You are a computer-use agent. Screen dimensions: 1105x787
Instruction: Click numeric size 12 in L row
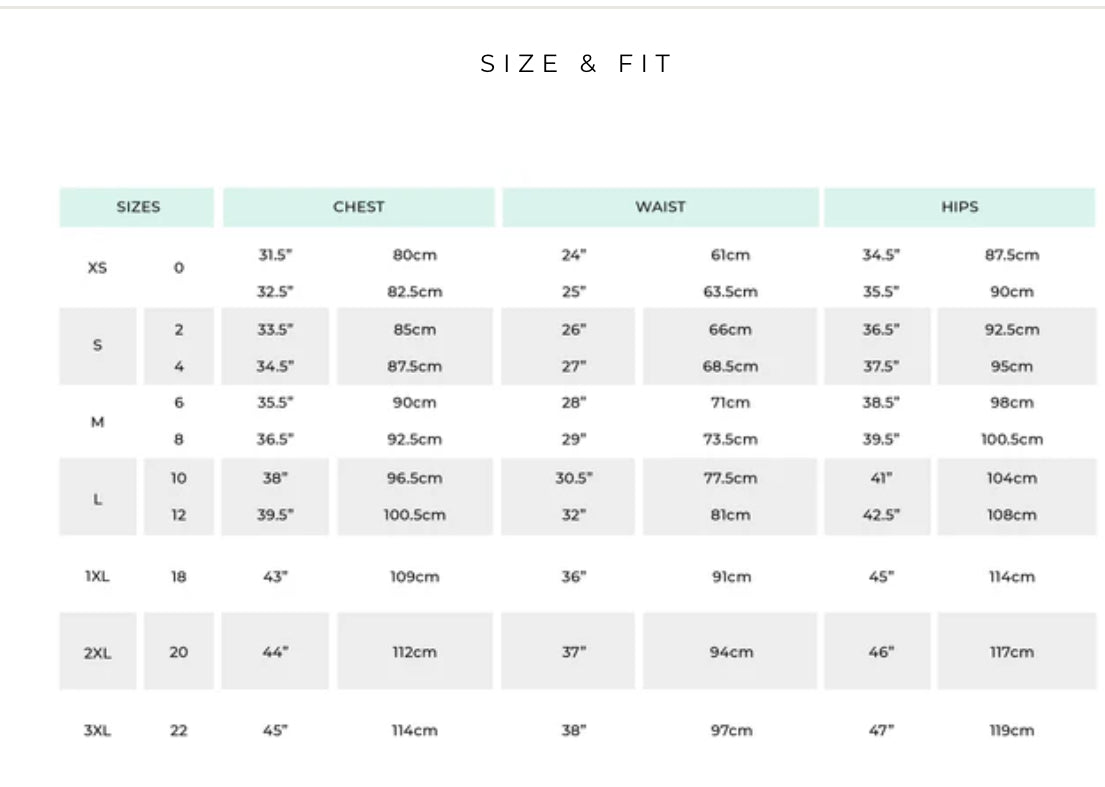(178, 515)
